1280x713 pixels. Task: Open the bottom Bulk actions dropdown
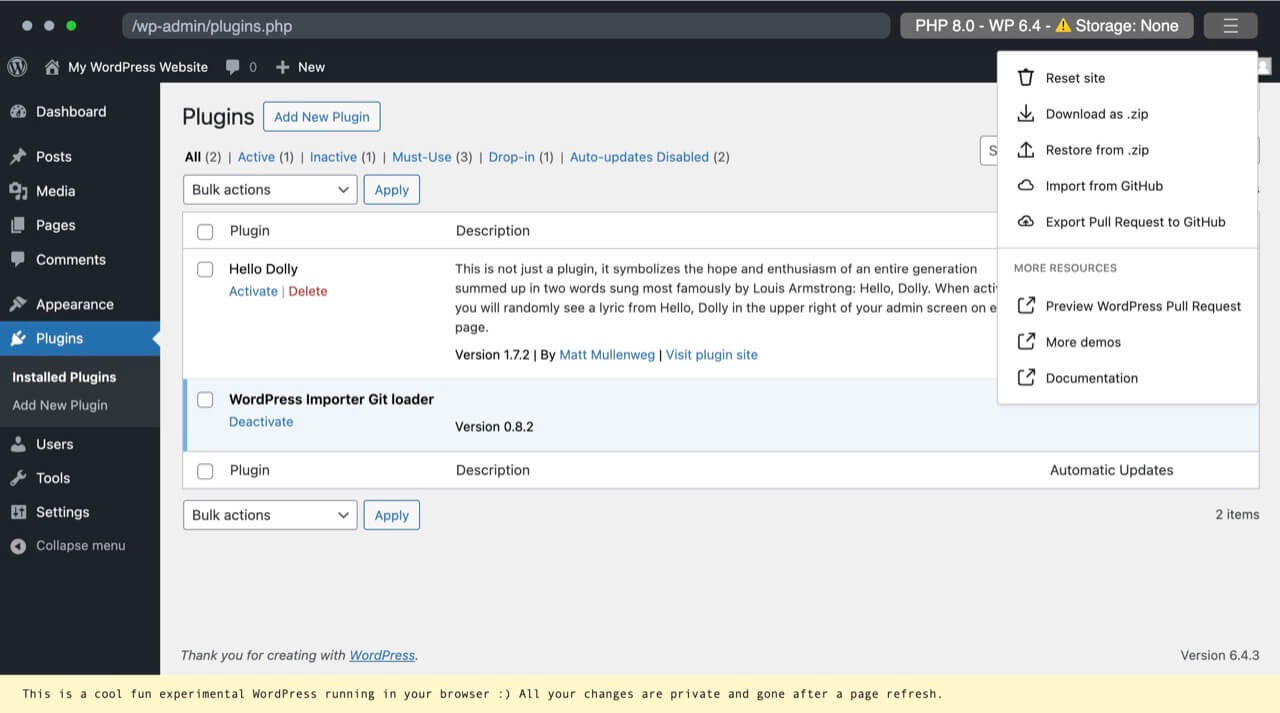coord(269,514)
